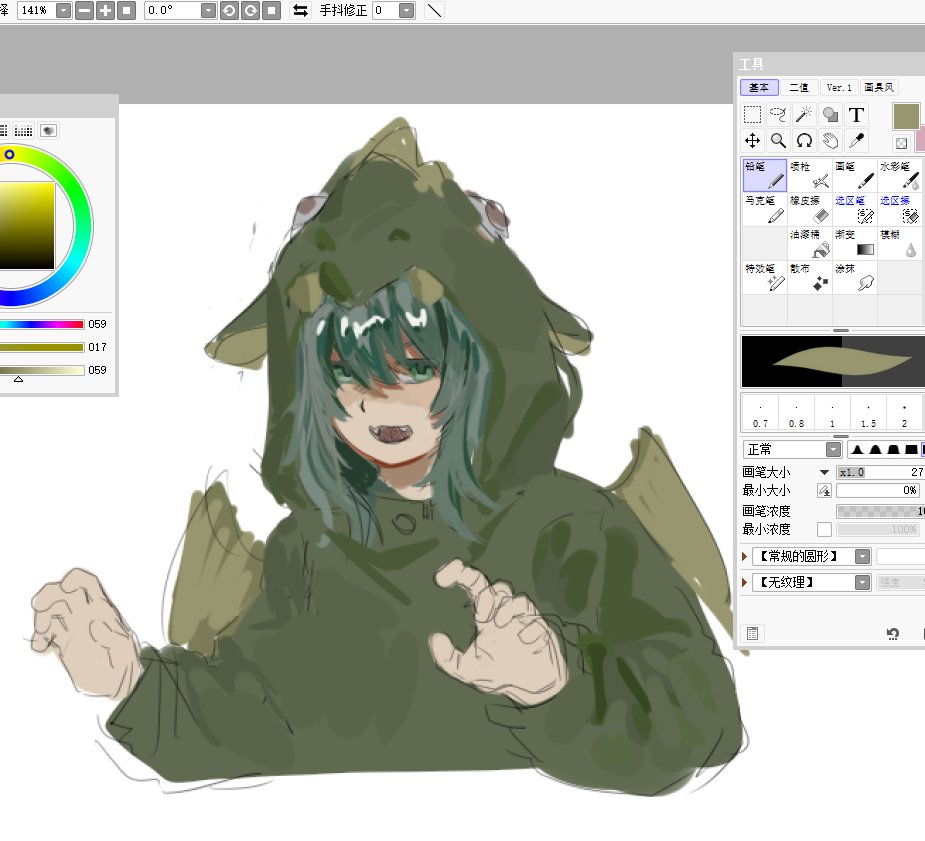
Task: Select the text T tool
Action: [x=857, y=114]
